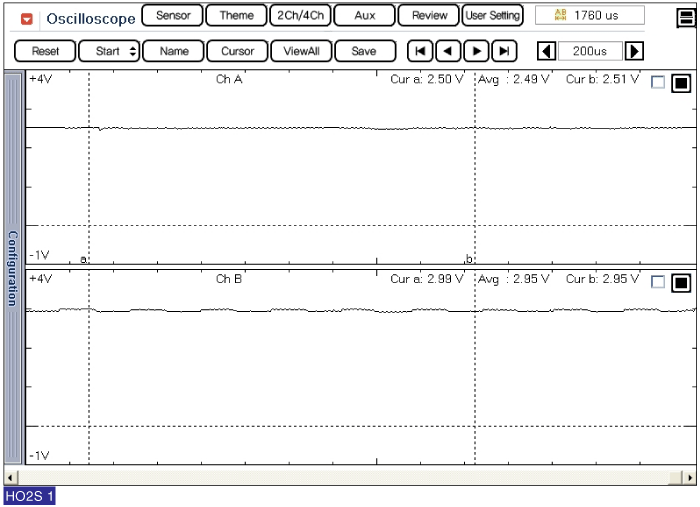The height and width of the screenshot is (507, 700).
Task: Open the Sensor menu
Action: coord(172,16)
